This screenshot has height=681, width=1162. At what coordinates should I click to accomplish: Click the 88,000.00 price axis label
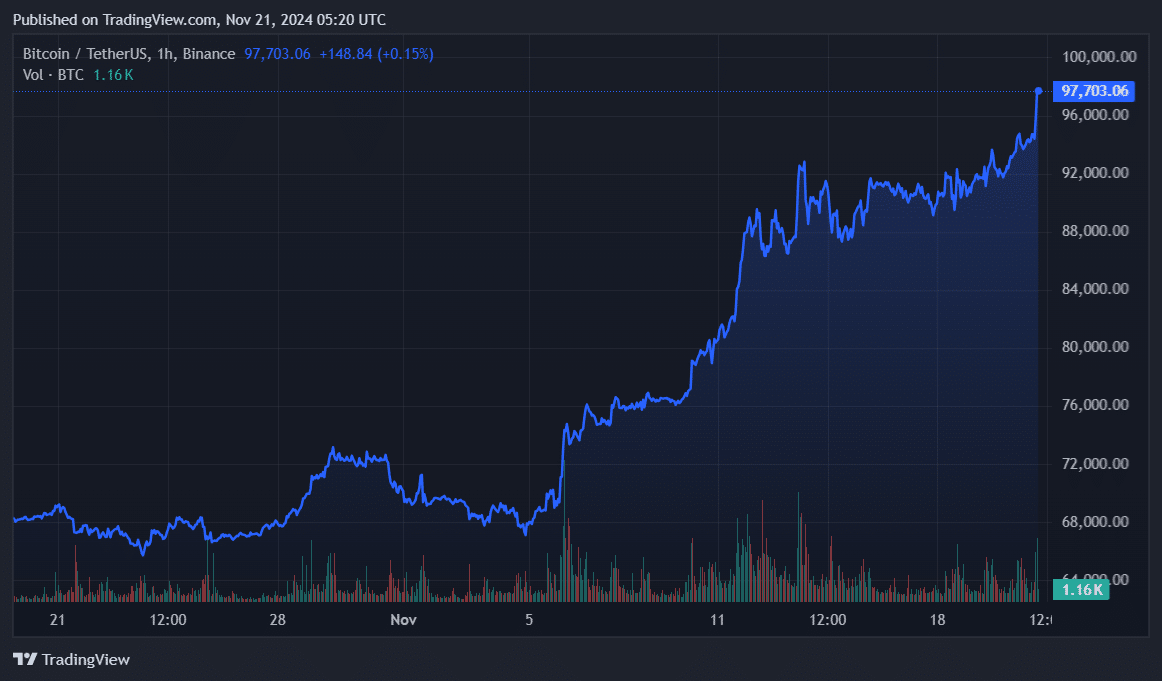pos(1095,231)
